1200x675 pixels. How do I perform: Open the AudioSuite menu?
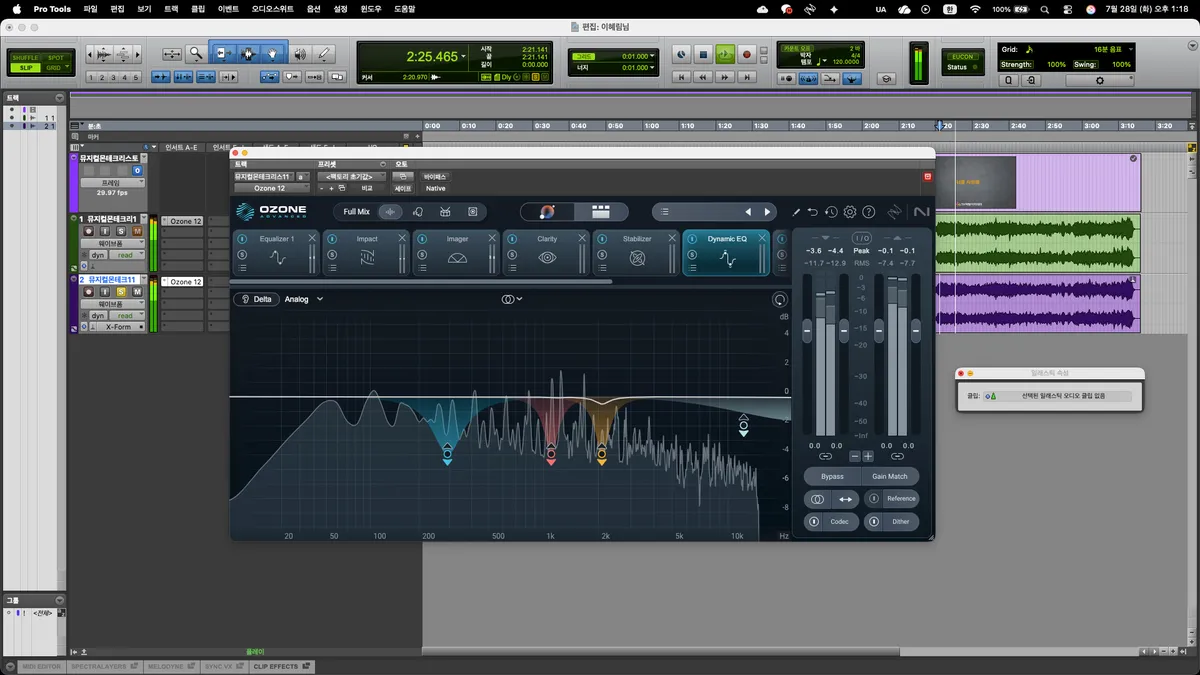pyautogui.click(x=273, y=9)
